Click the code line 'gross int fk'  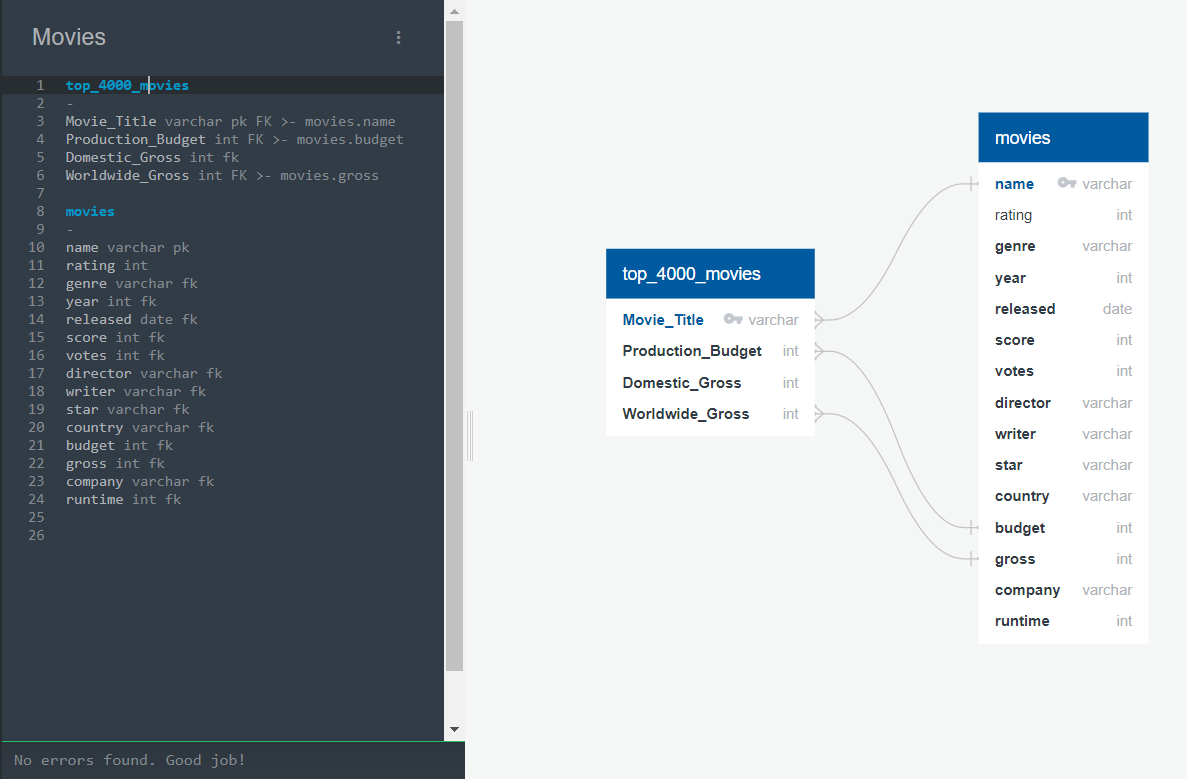(115, 463)
